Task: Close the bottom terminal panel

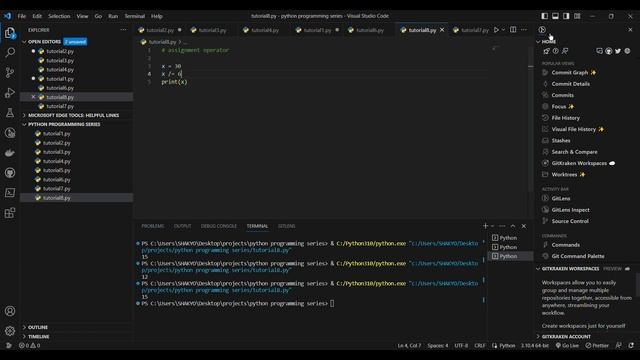Action: click(524, 226)
